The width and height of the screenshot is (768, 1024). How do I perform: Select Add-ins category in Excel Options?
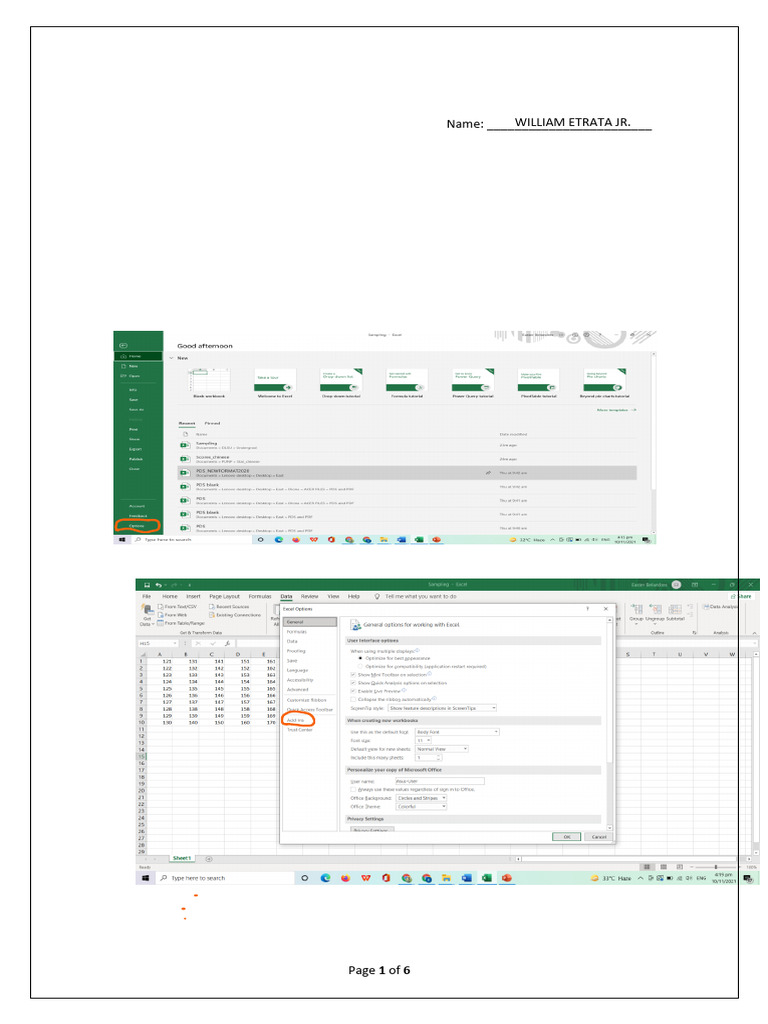[296, 720]
